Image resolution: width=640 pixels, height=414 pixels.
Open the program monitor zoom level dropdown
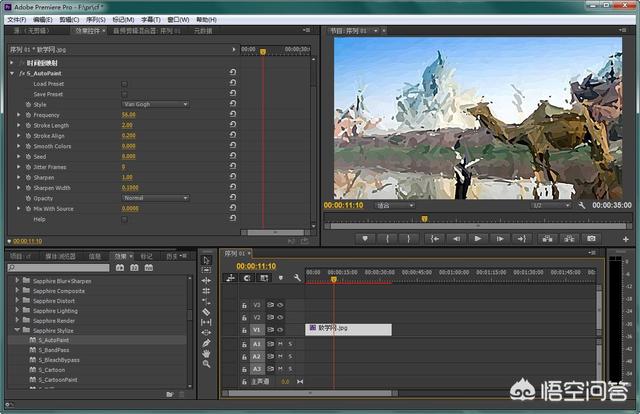click(x=394, y=206)
